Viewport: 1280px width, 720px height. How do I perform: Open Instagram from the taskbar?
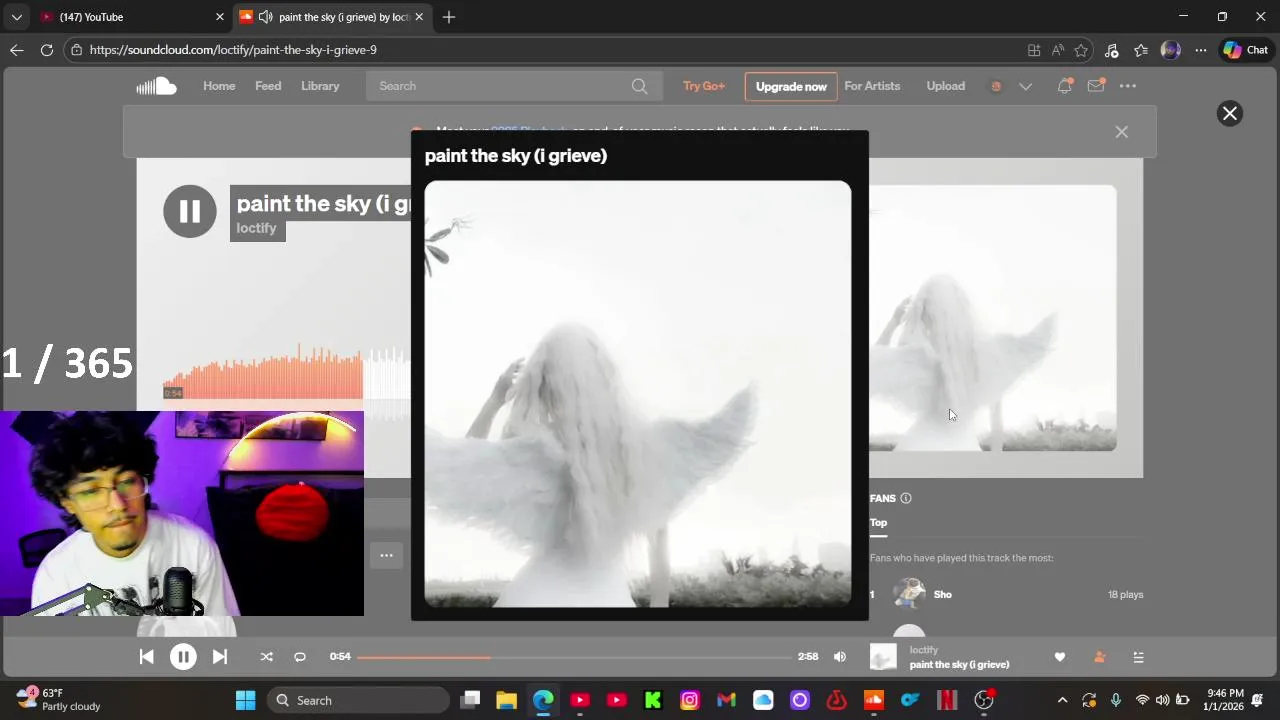(x=690, y=700)
